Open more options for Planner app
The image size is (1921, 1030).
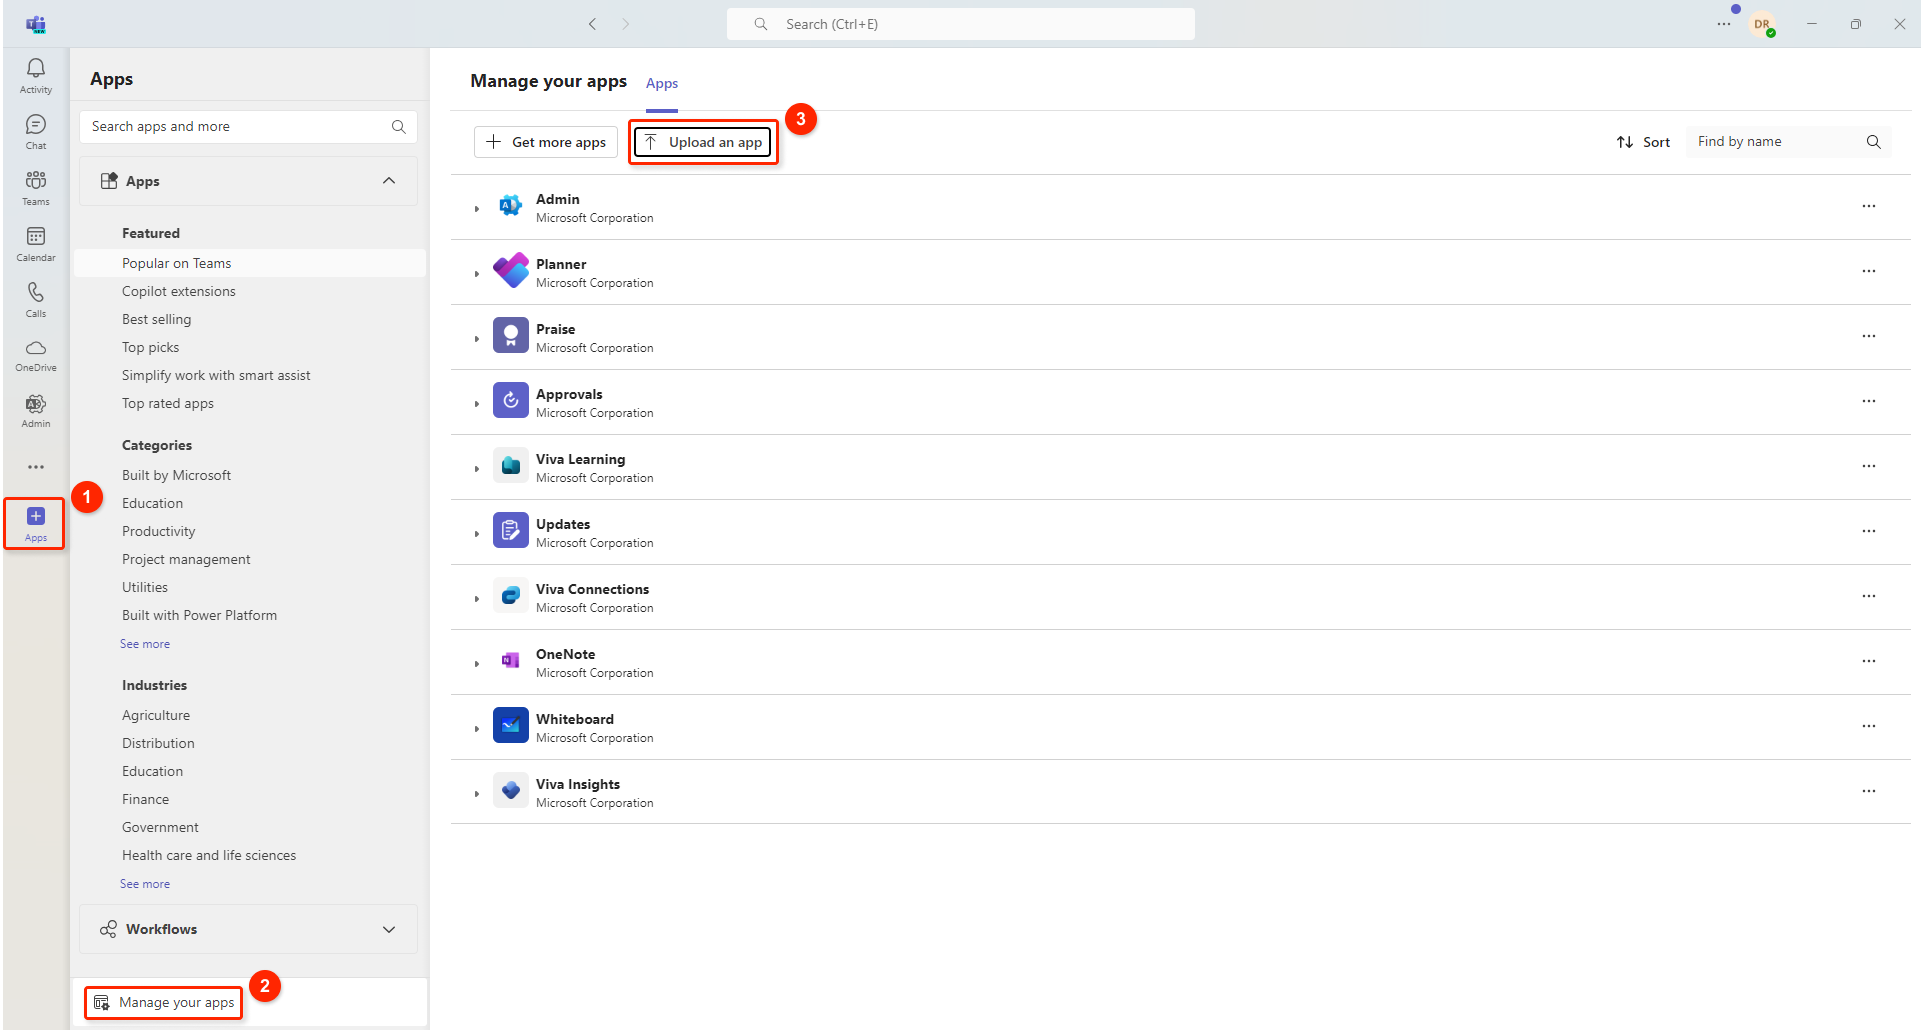[1868, 271]
